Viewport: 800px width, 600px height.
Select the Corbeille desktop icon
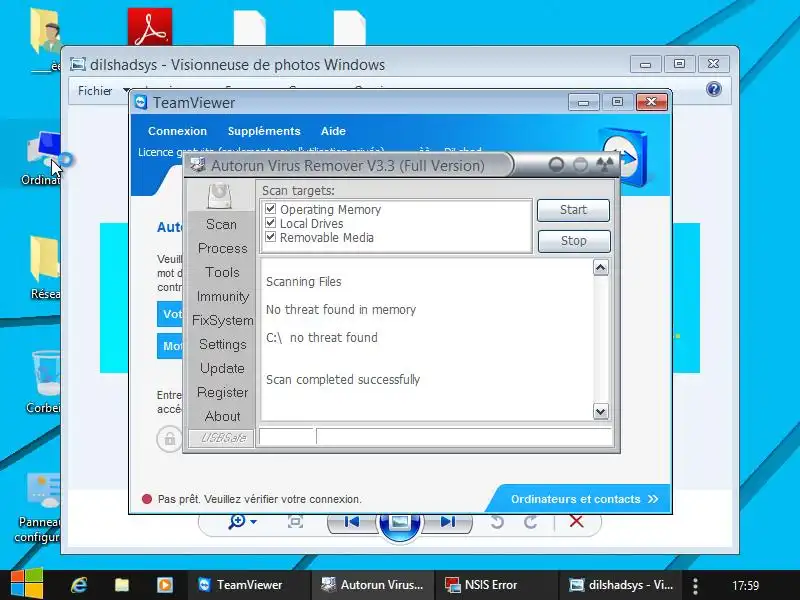tap(45, 382)
